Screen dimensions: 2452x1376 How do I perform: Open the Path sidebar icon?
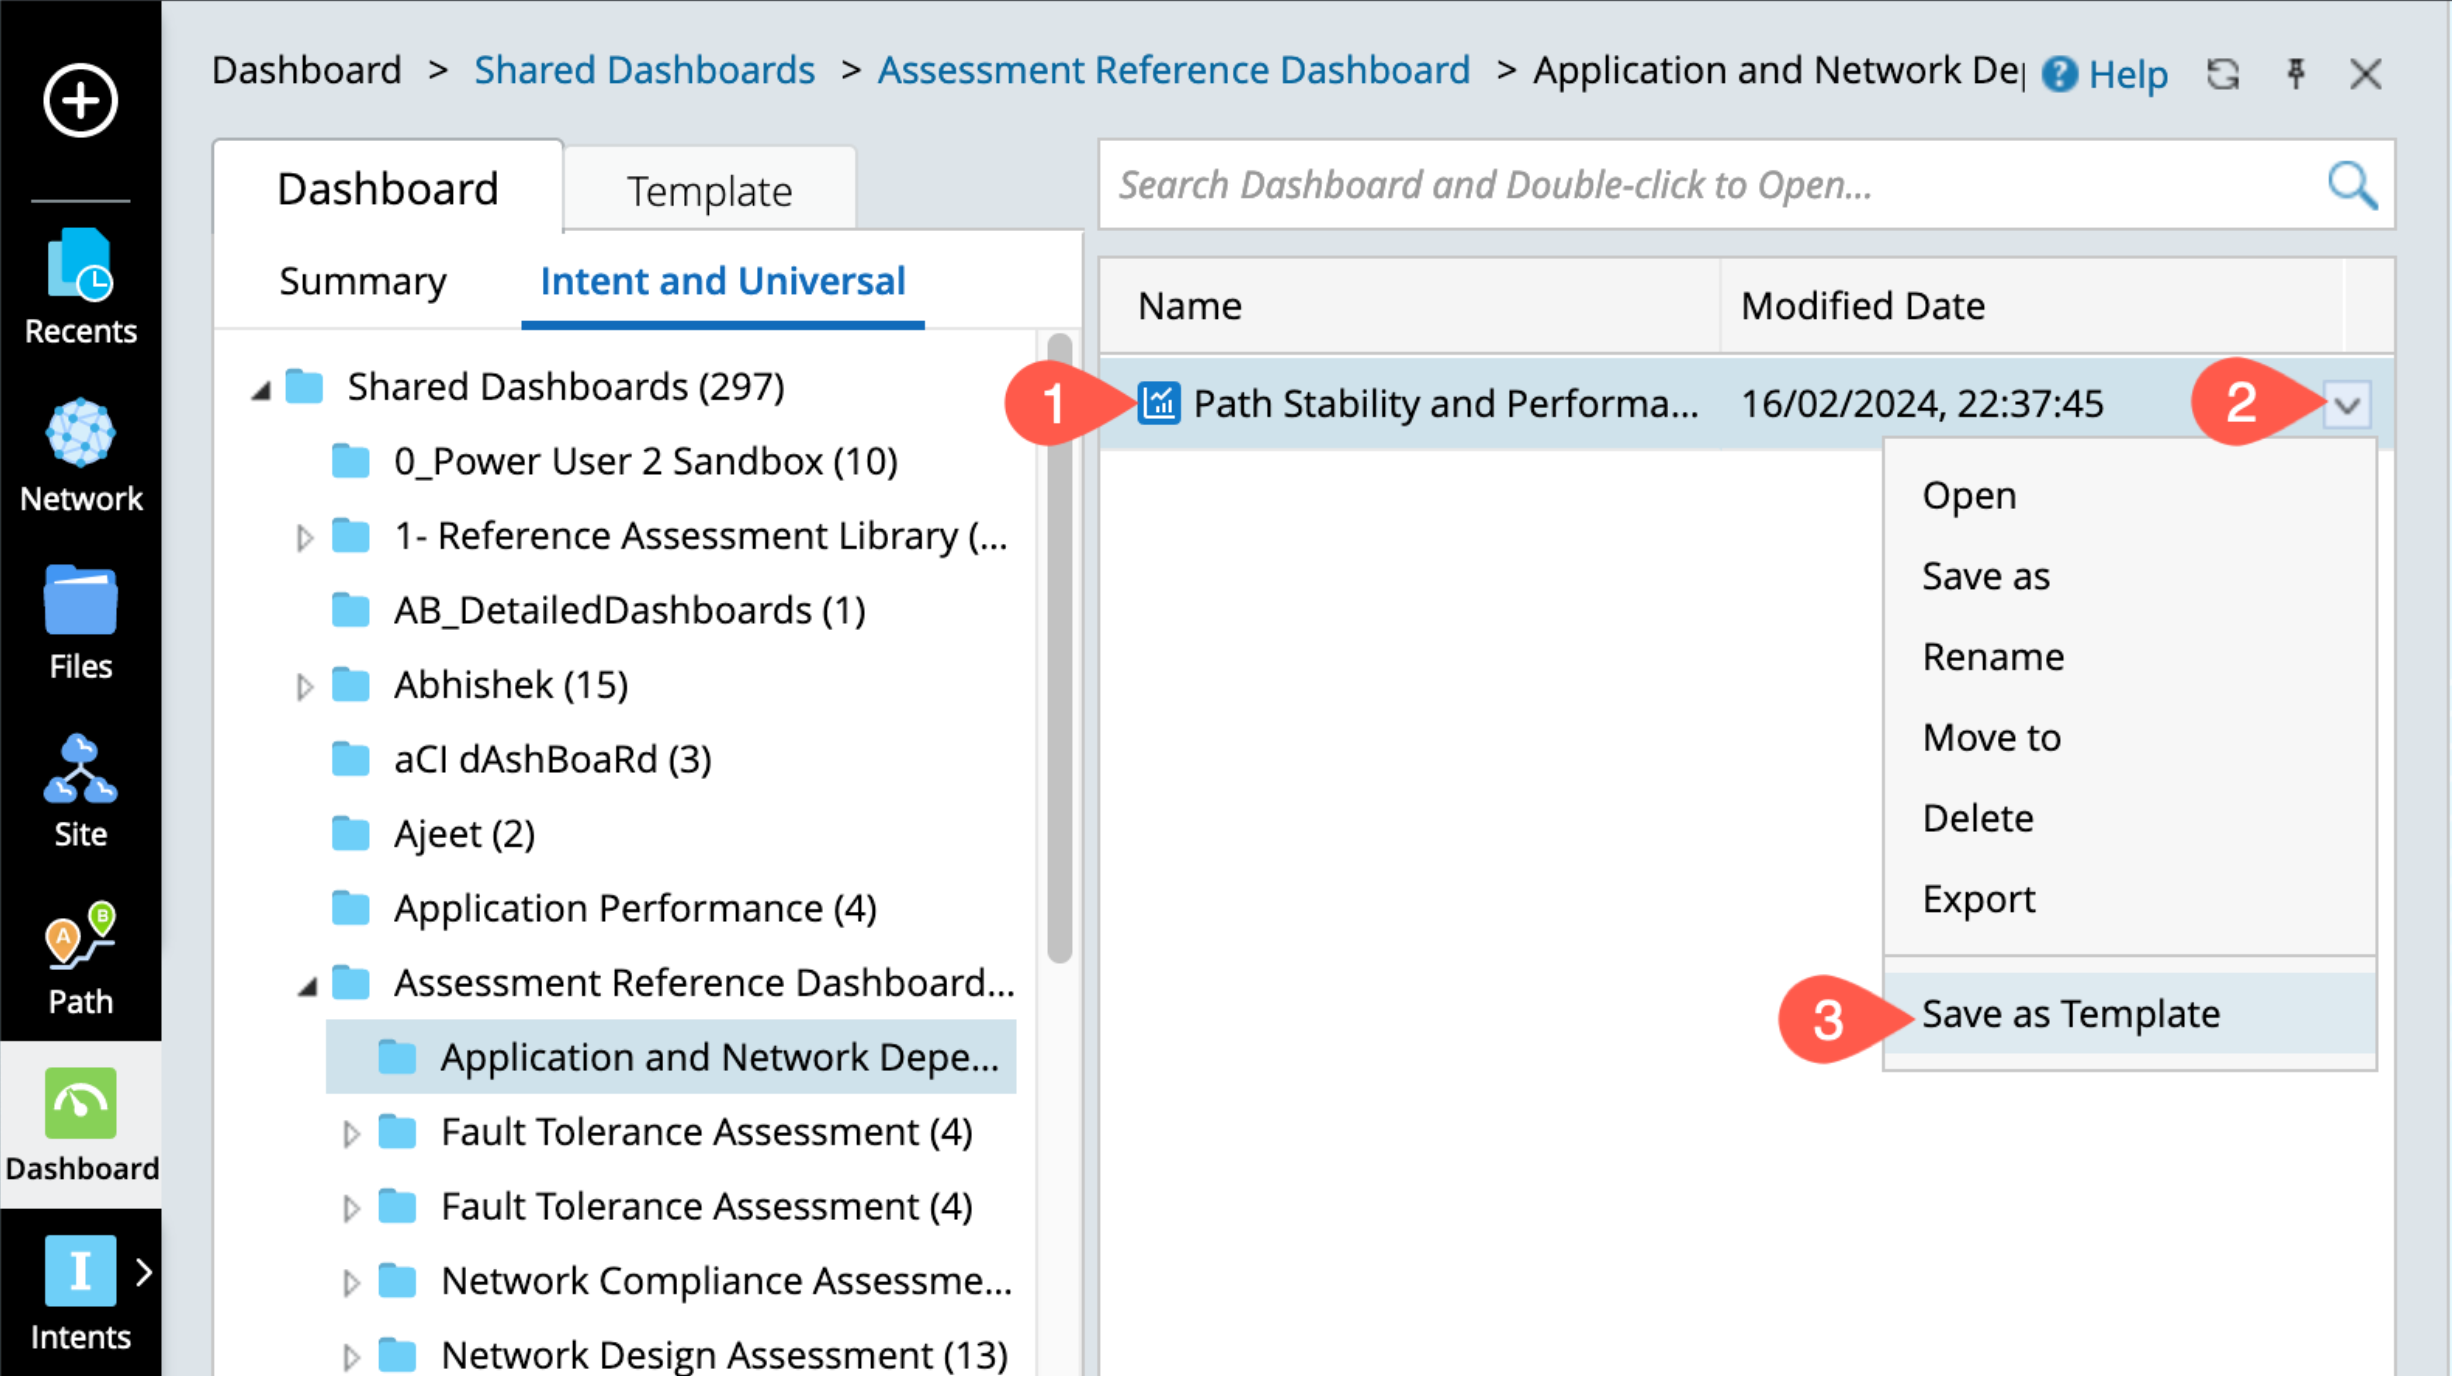point(80,957)
